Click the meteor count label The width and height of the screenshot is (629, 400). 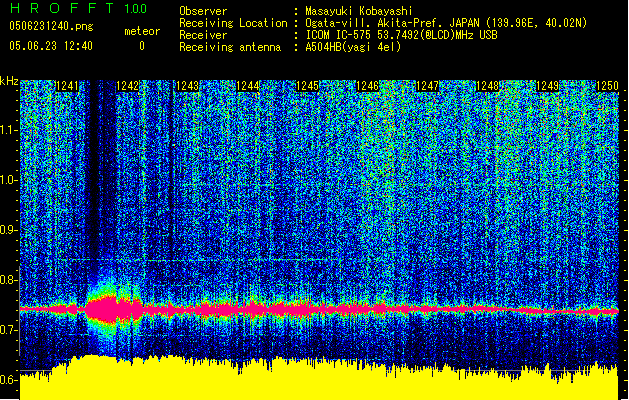[x=141, y=31]
